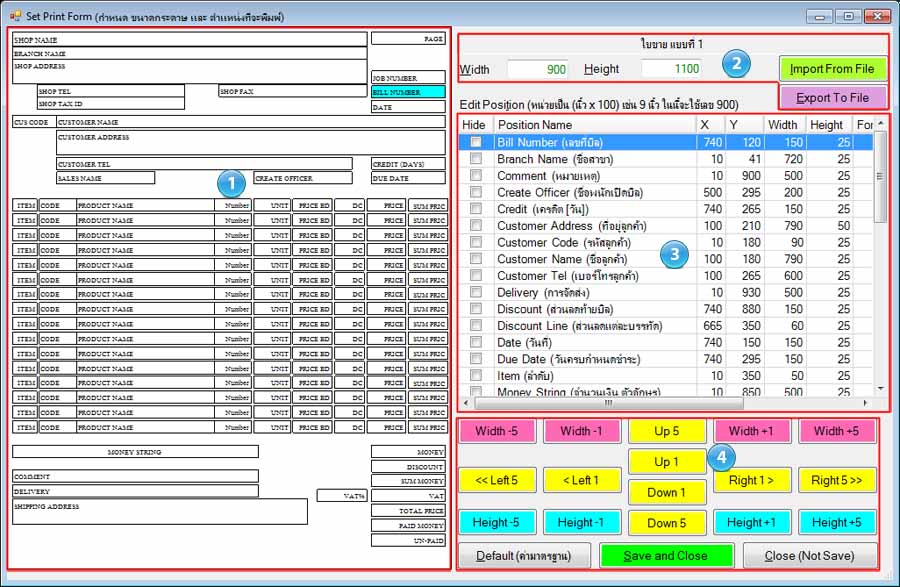This screenshot has height=587, width=900.
Task: Click the Down 1 button
Action: pos(667,492)
